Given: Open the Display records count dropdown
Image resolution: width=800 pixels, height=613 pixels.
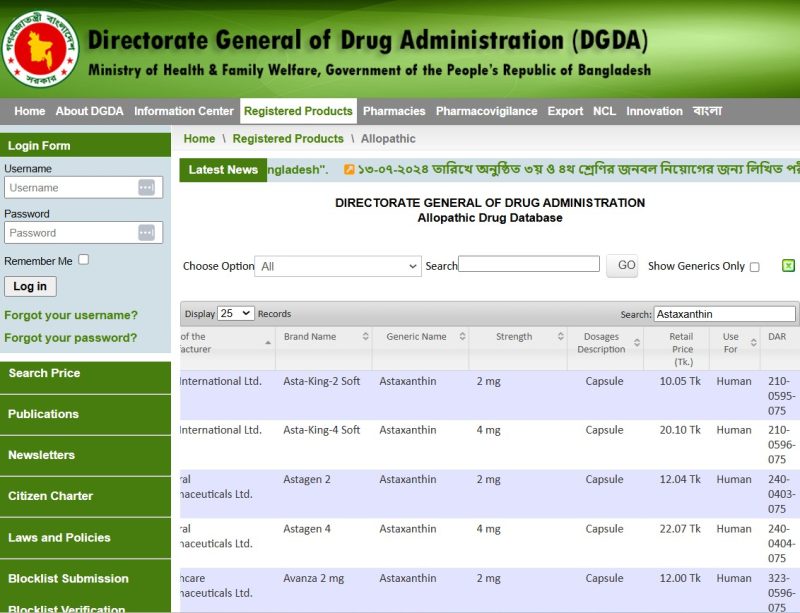Looking at the screenshot, I should pyautogui.click(x=236, y=314).
